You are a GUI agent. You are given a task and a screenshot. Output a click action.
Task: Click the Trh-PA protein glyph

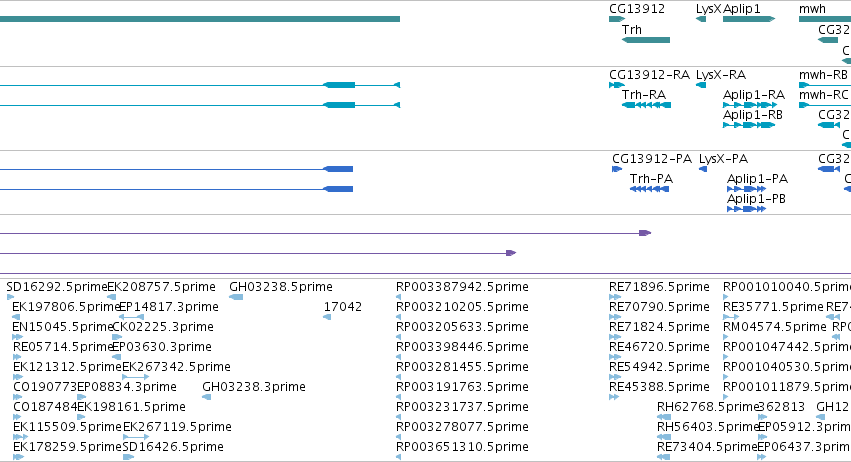[649, 189]
